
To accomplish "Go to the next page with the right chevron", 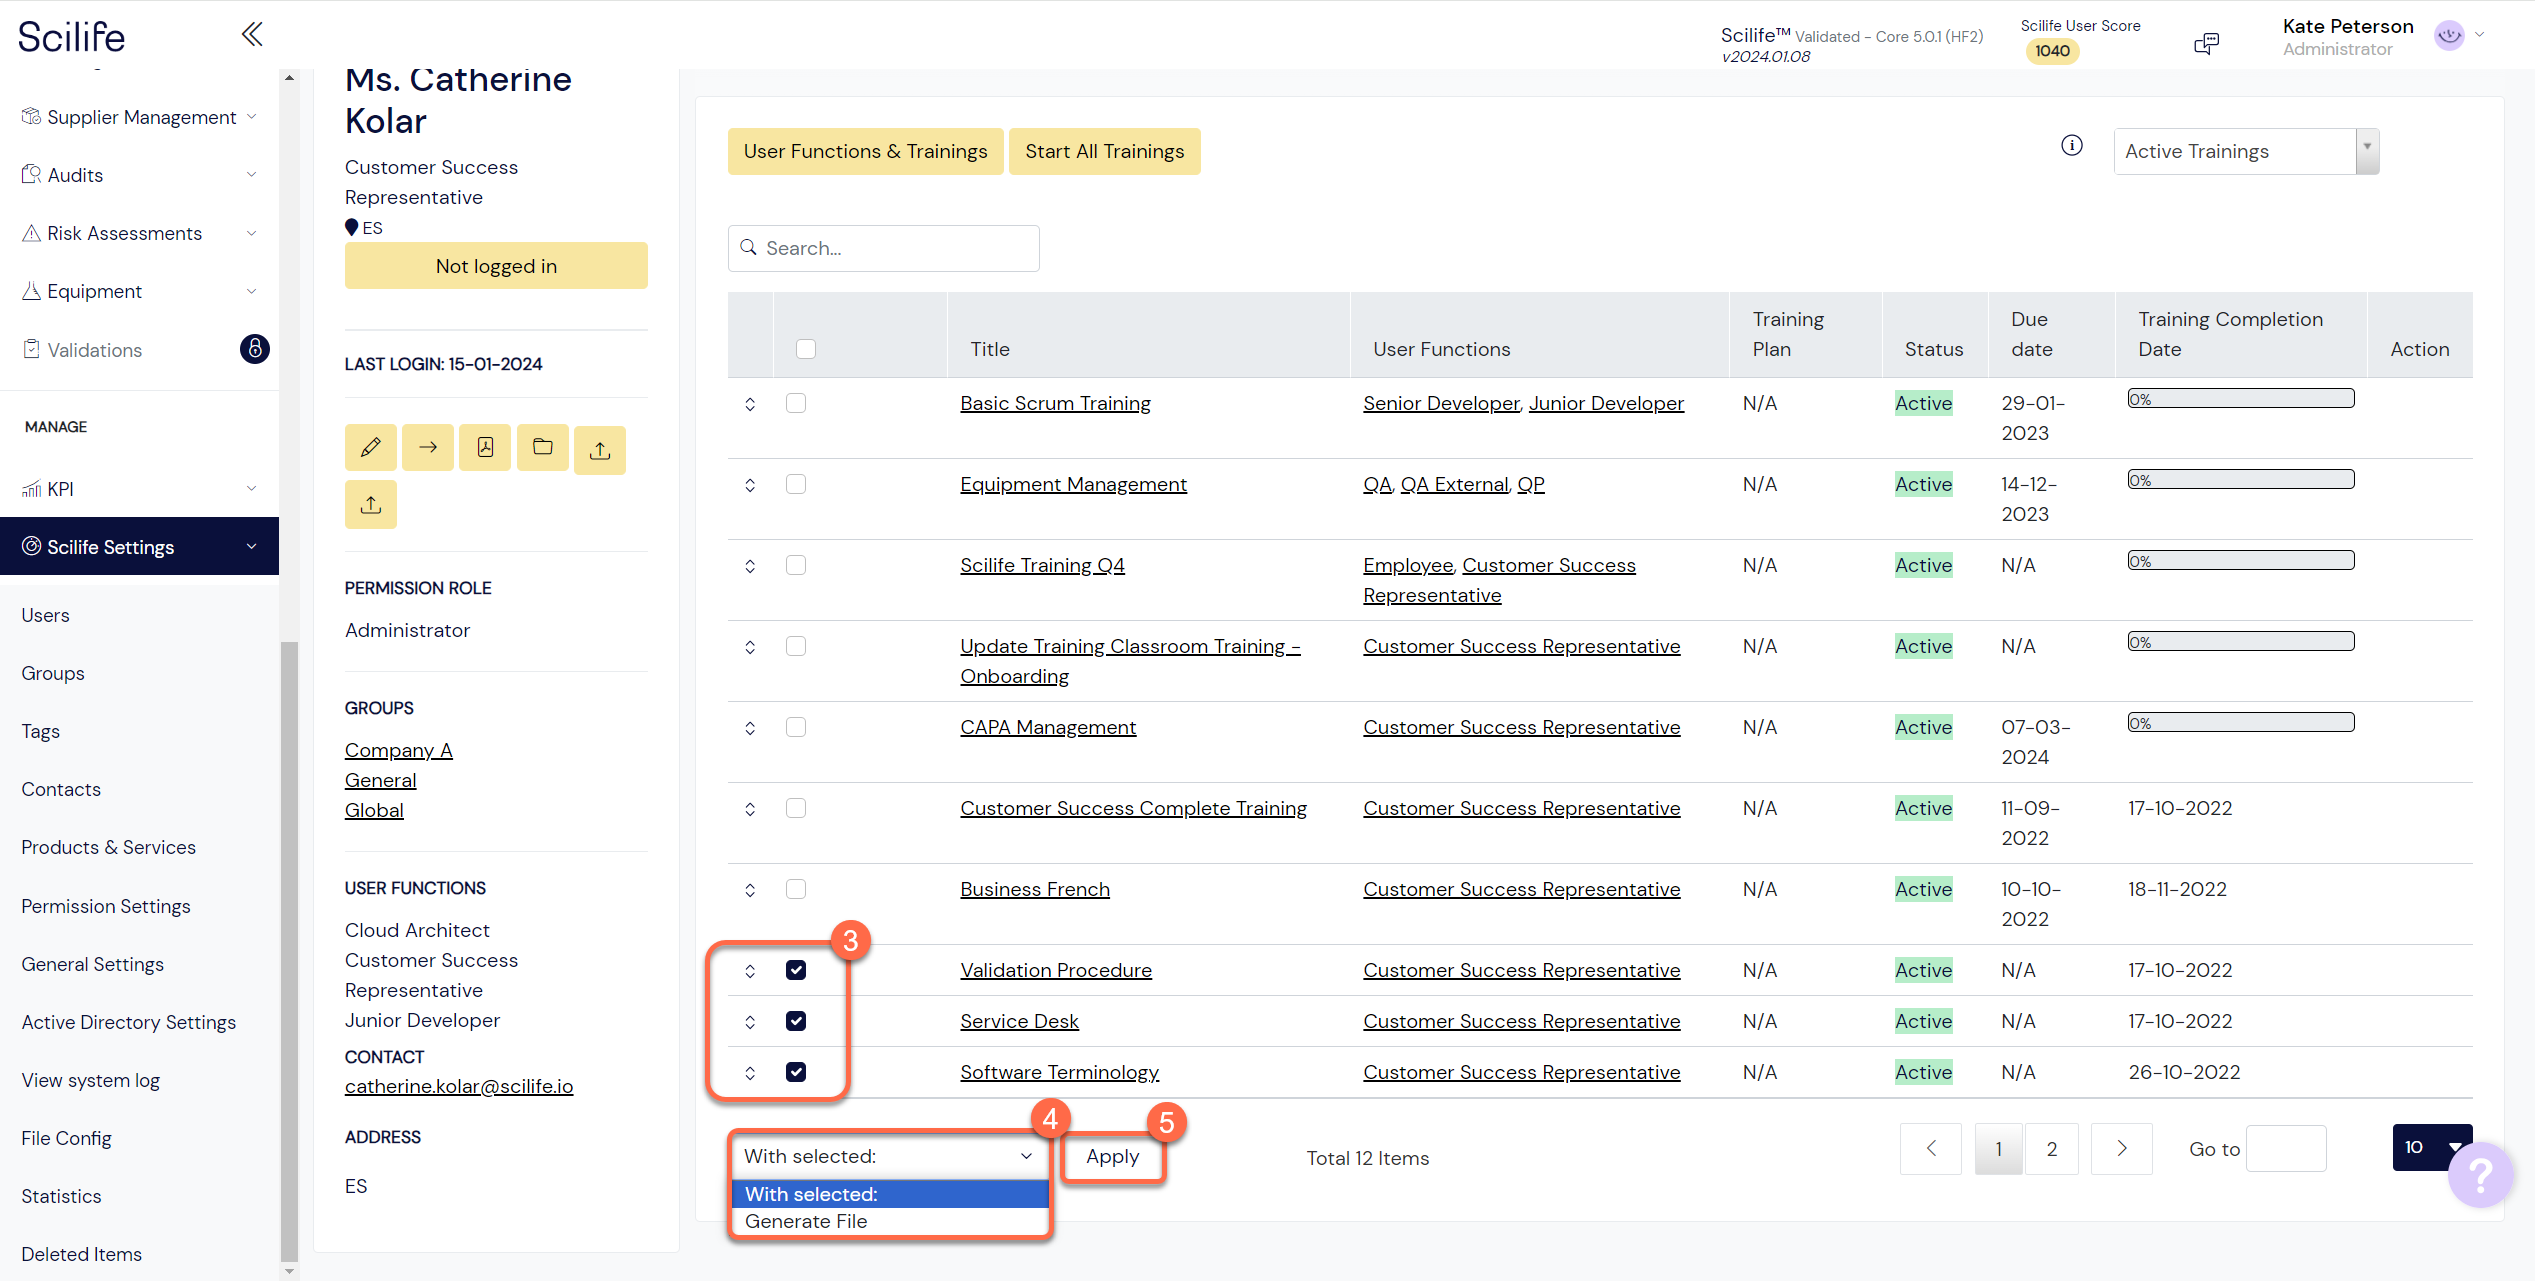I will tap(2122, 1149).
